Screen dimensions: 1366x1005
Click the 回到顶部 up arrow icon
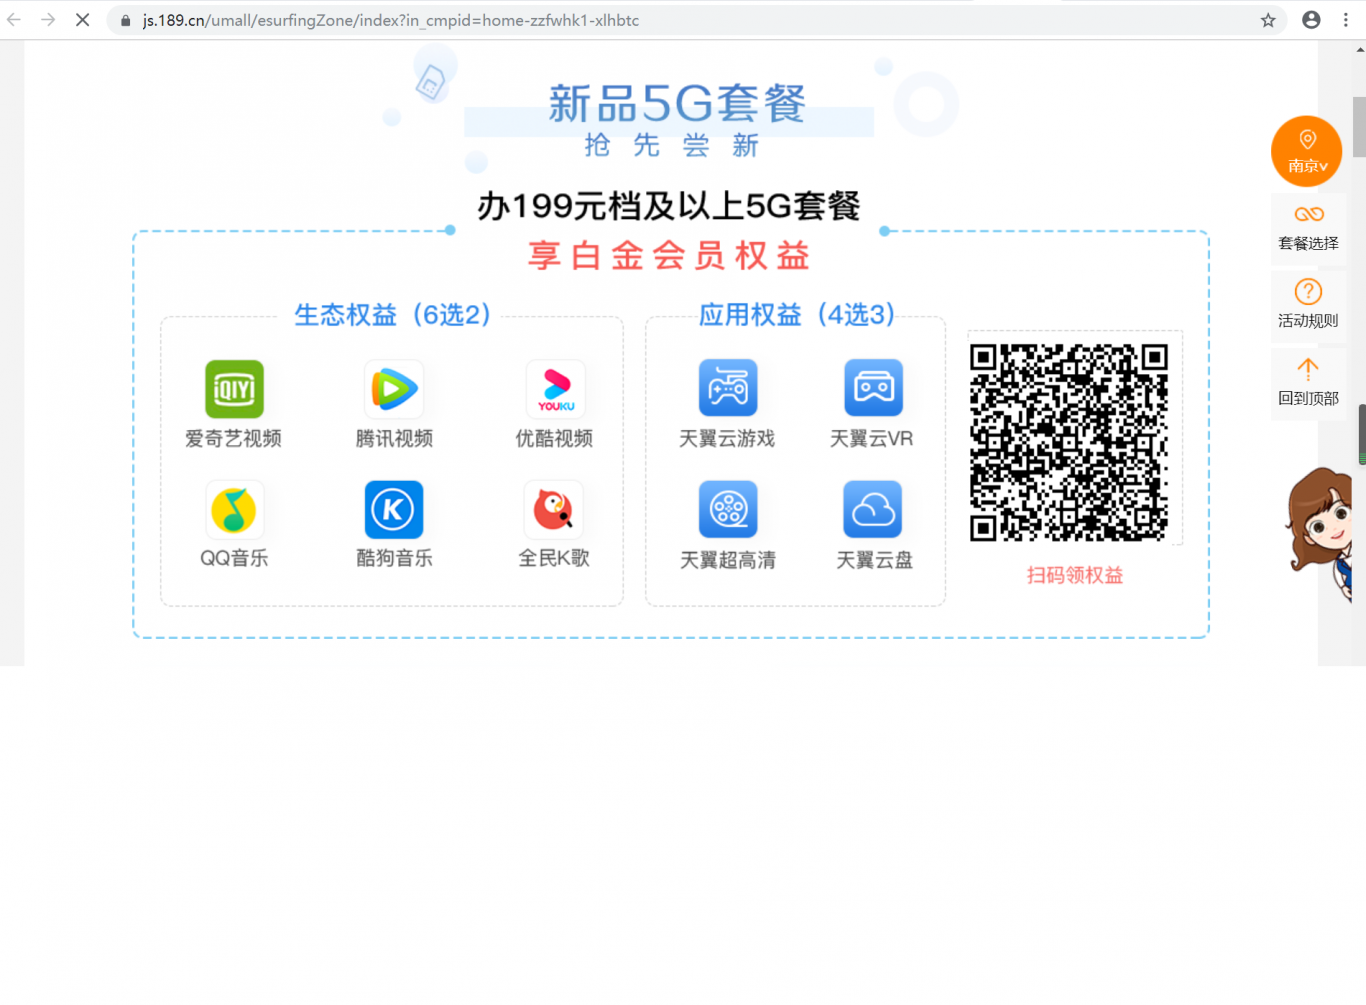coord(1308,368)
